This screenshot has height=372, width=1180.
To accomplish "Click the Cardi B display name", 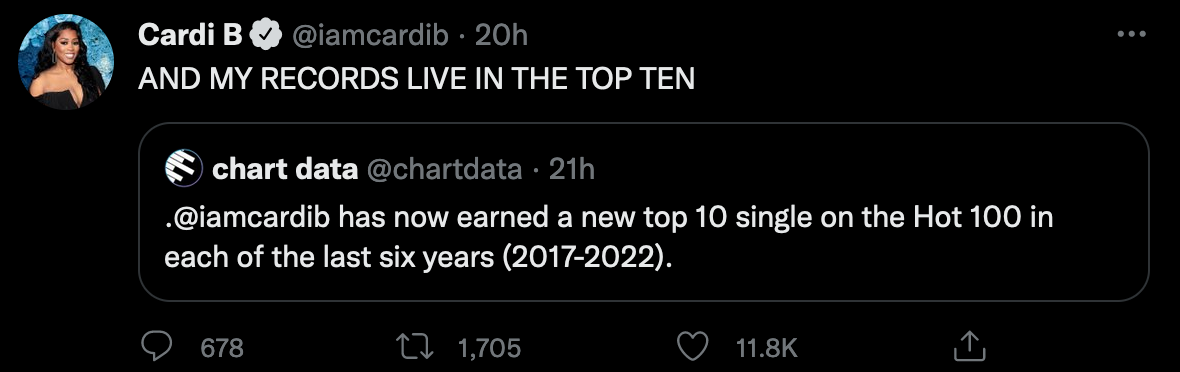I will 190,35.
